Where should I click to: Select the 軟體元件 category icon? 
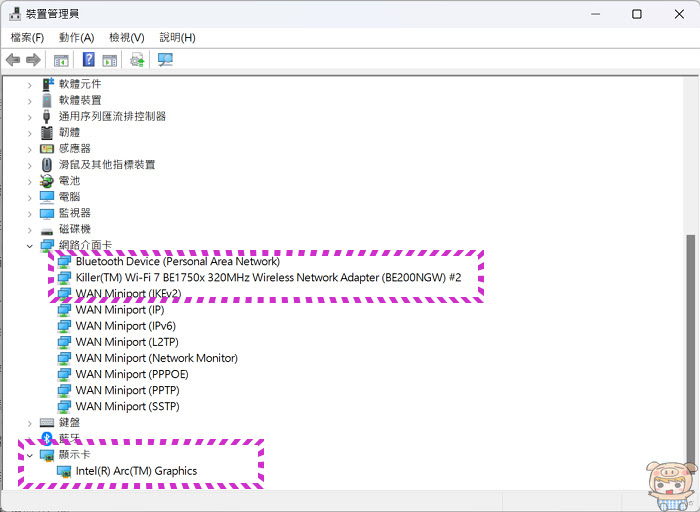(x=47, y=84)
